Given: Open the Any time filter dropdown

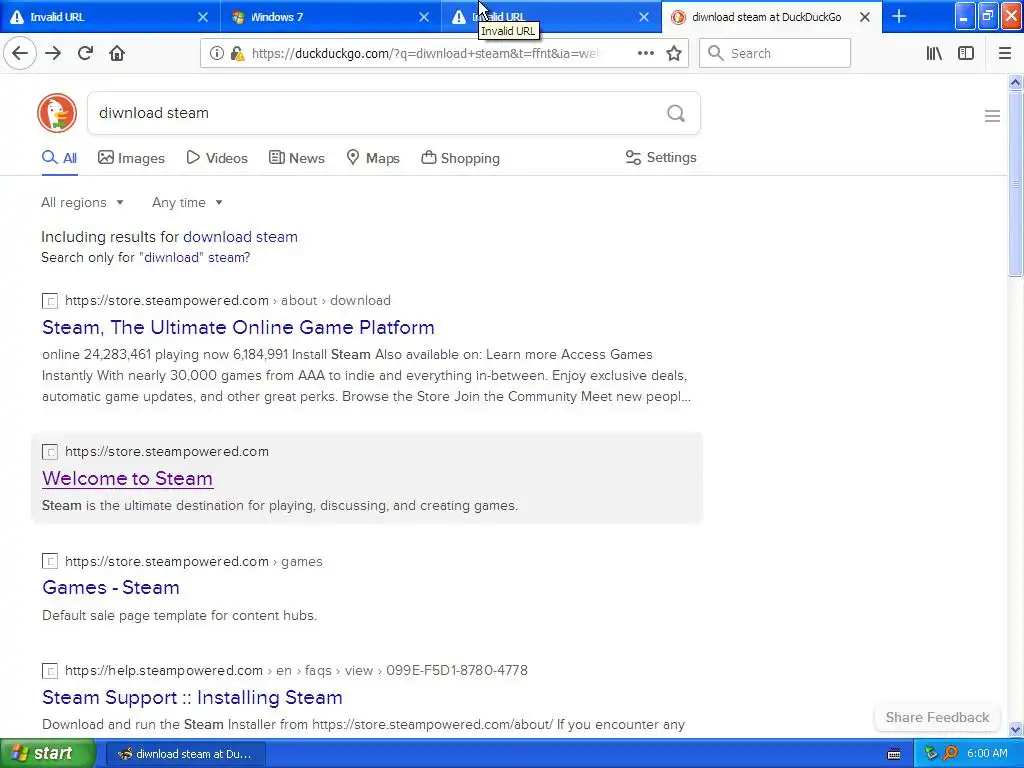Looking at the screenshot, I should [187, 202].
